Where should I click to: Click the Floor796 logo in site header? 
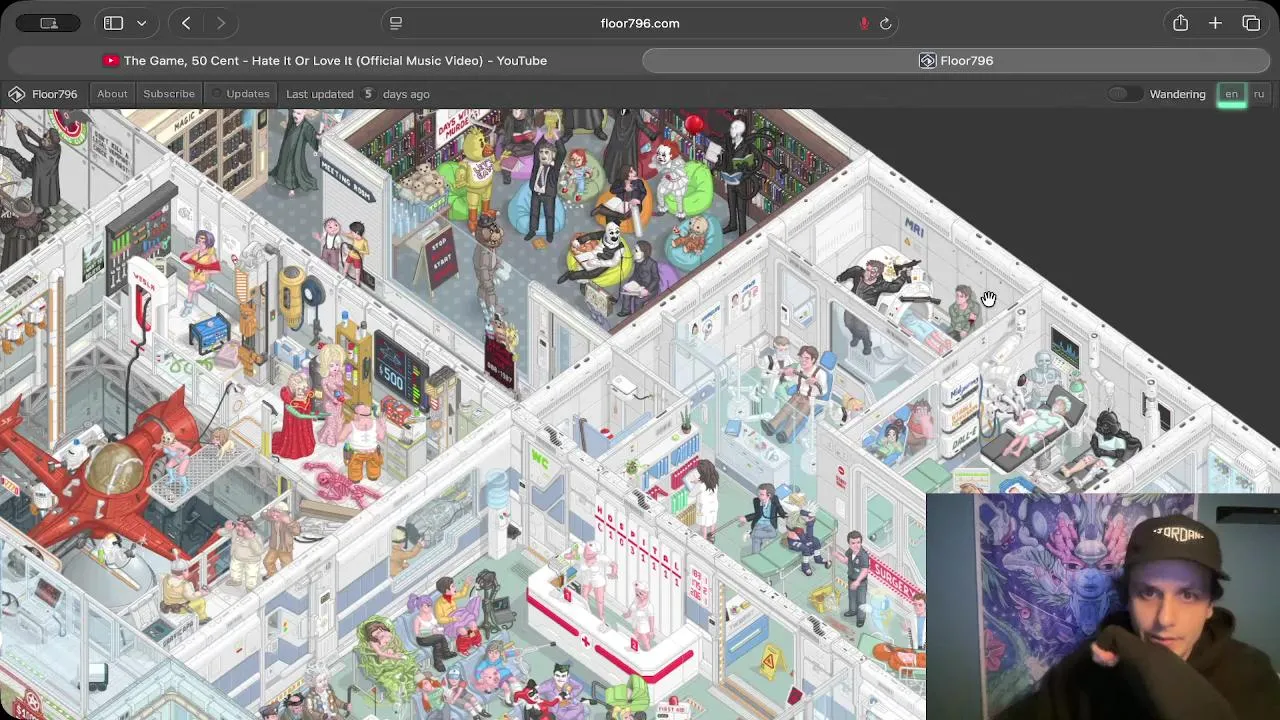tap(42, 94)
